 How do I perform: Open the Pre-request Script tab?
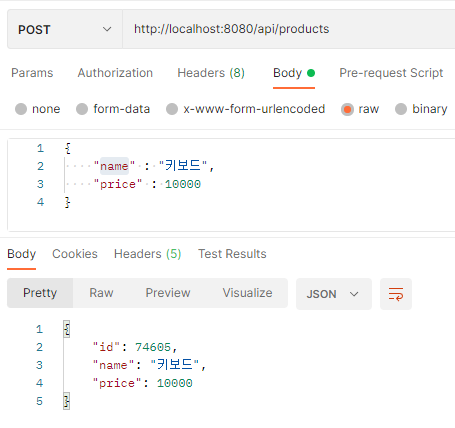(391, 73)
